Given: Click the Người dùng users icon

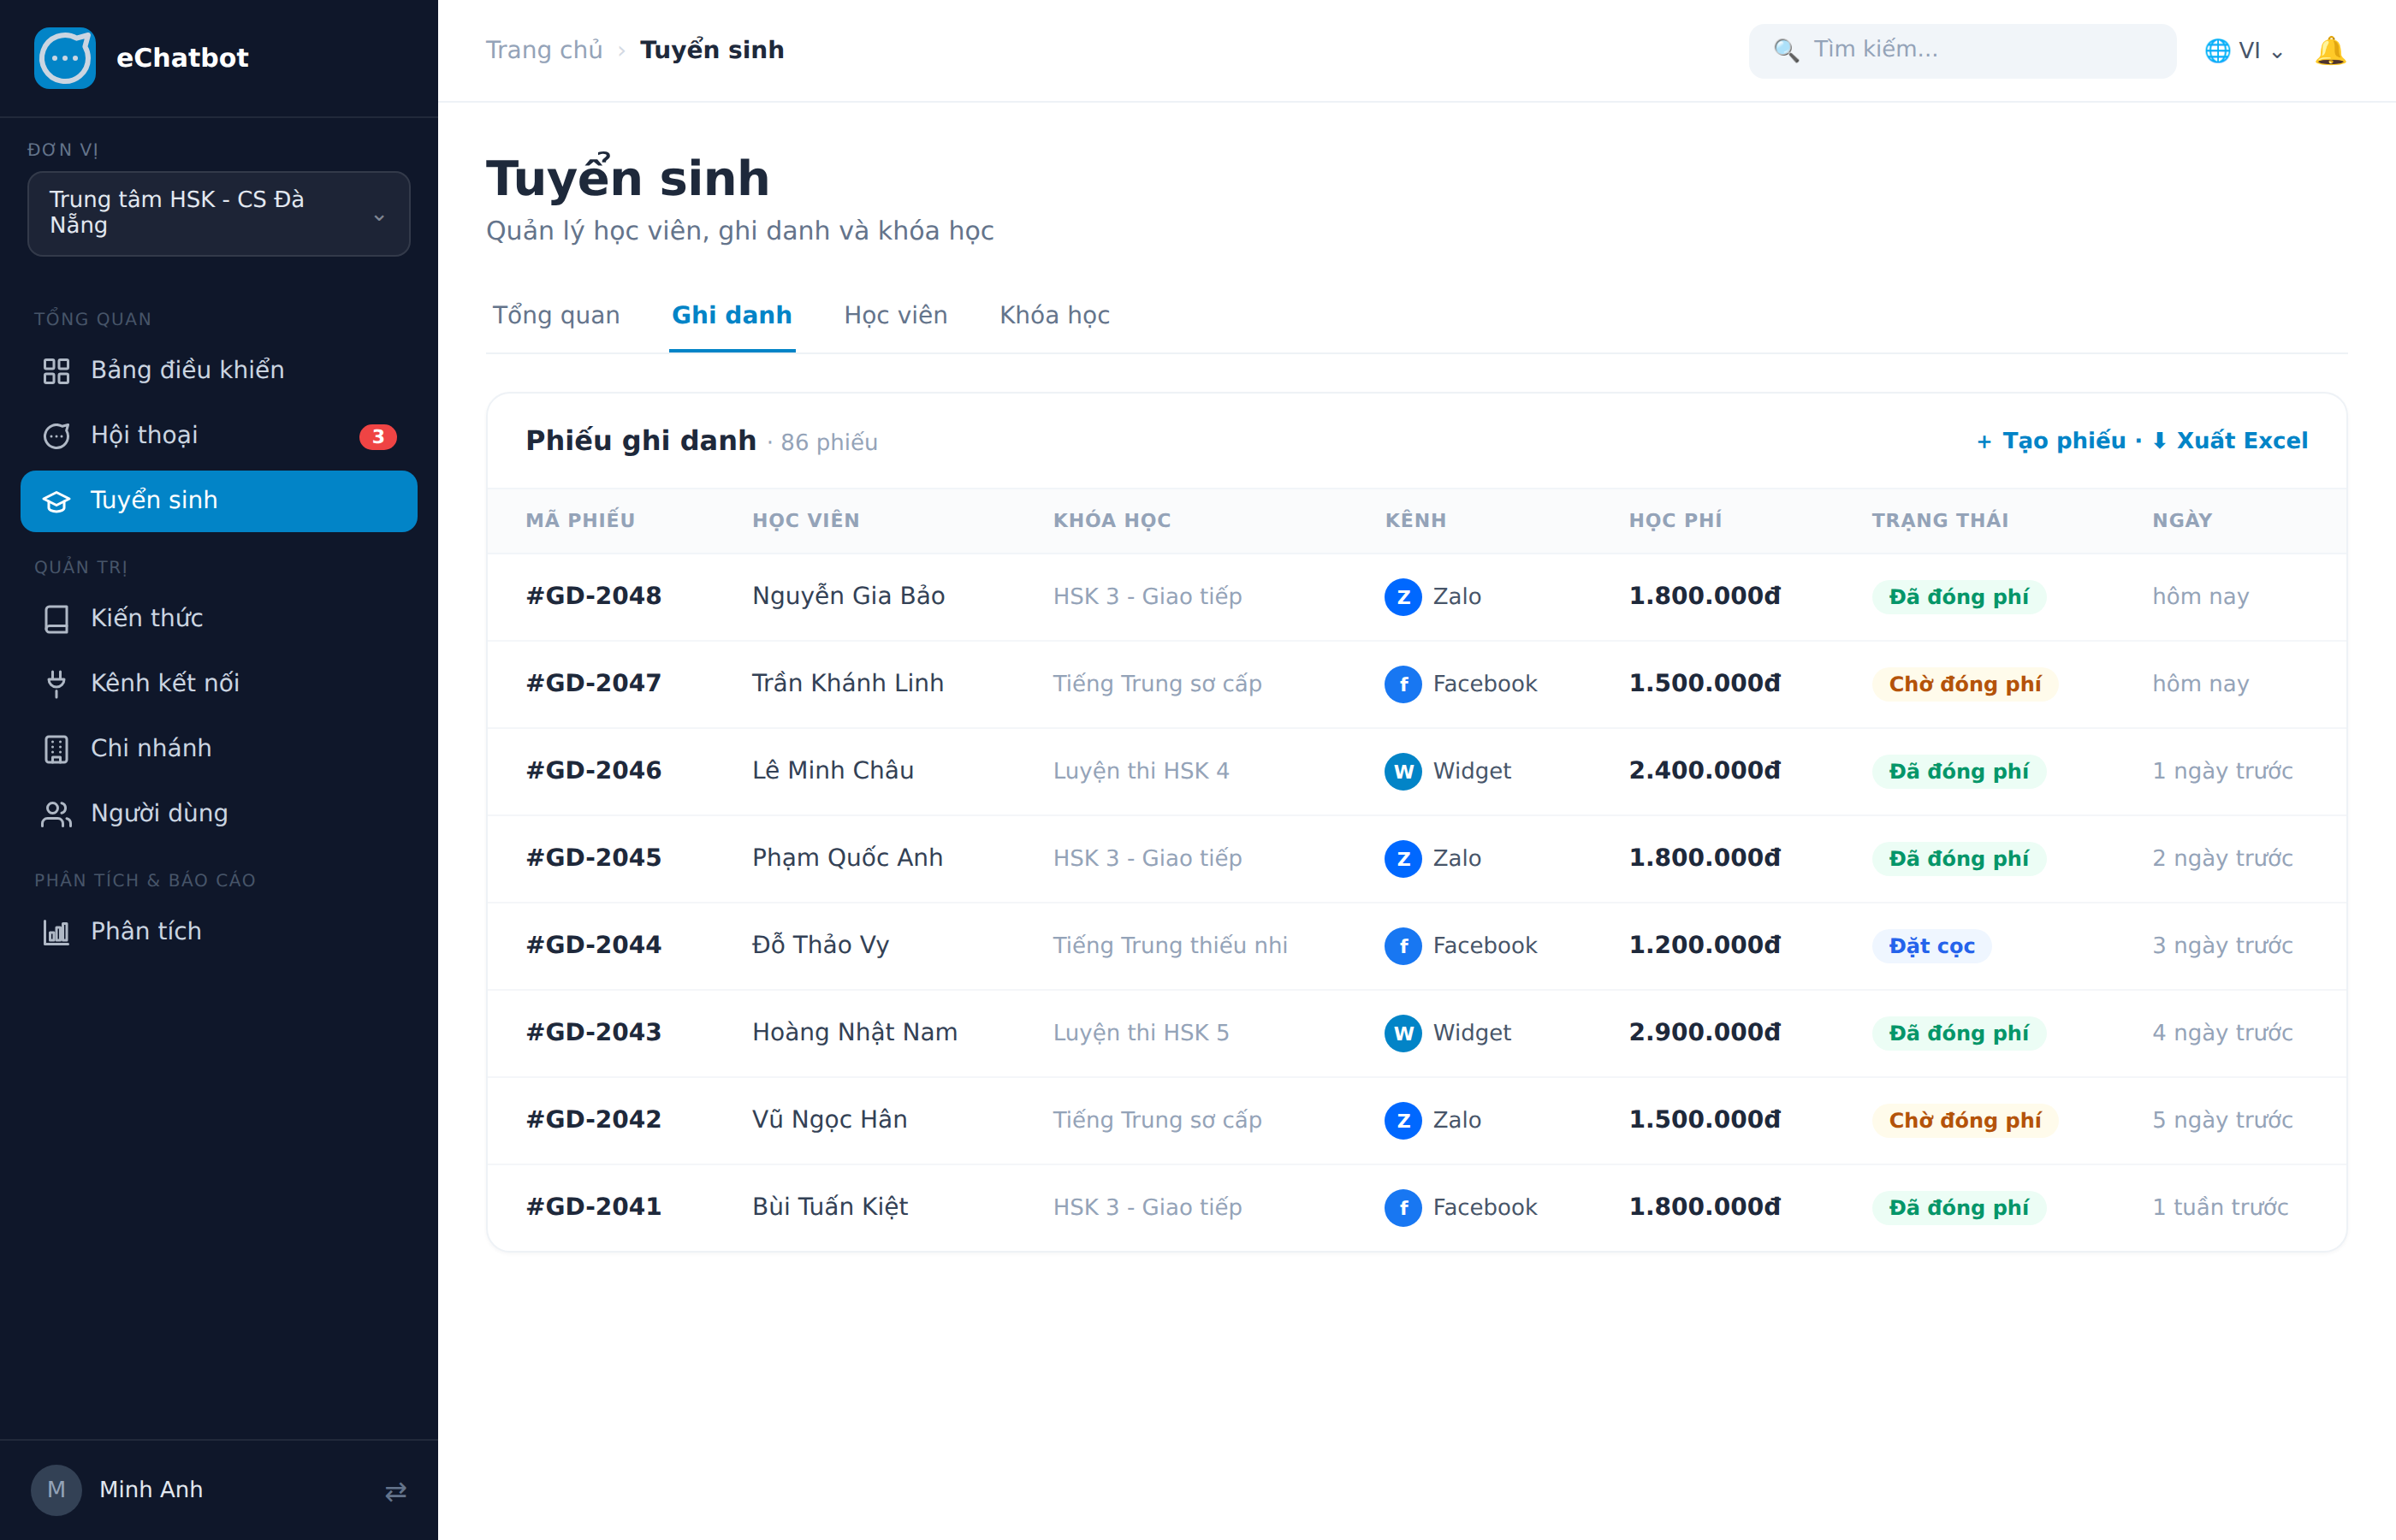Looking at the screenshot, I should [56, 814].
